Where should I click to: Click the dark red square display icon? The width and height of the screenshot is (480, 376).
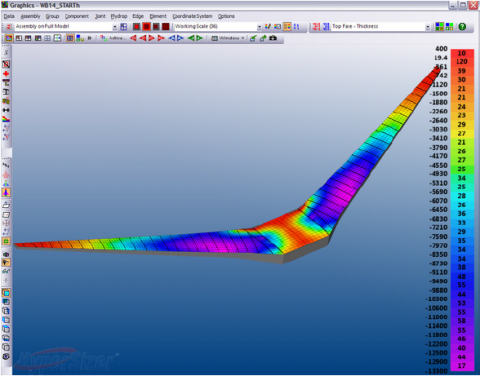[x=165, y=26]
